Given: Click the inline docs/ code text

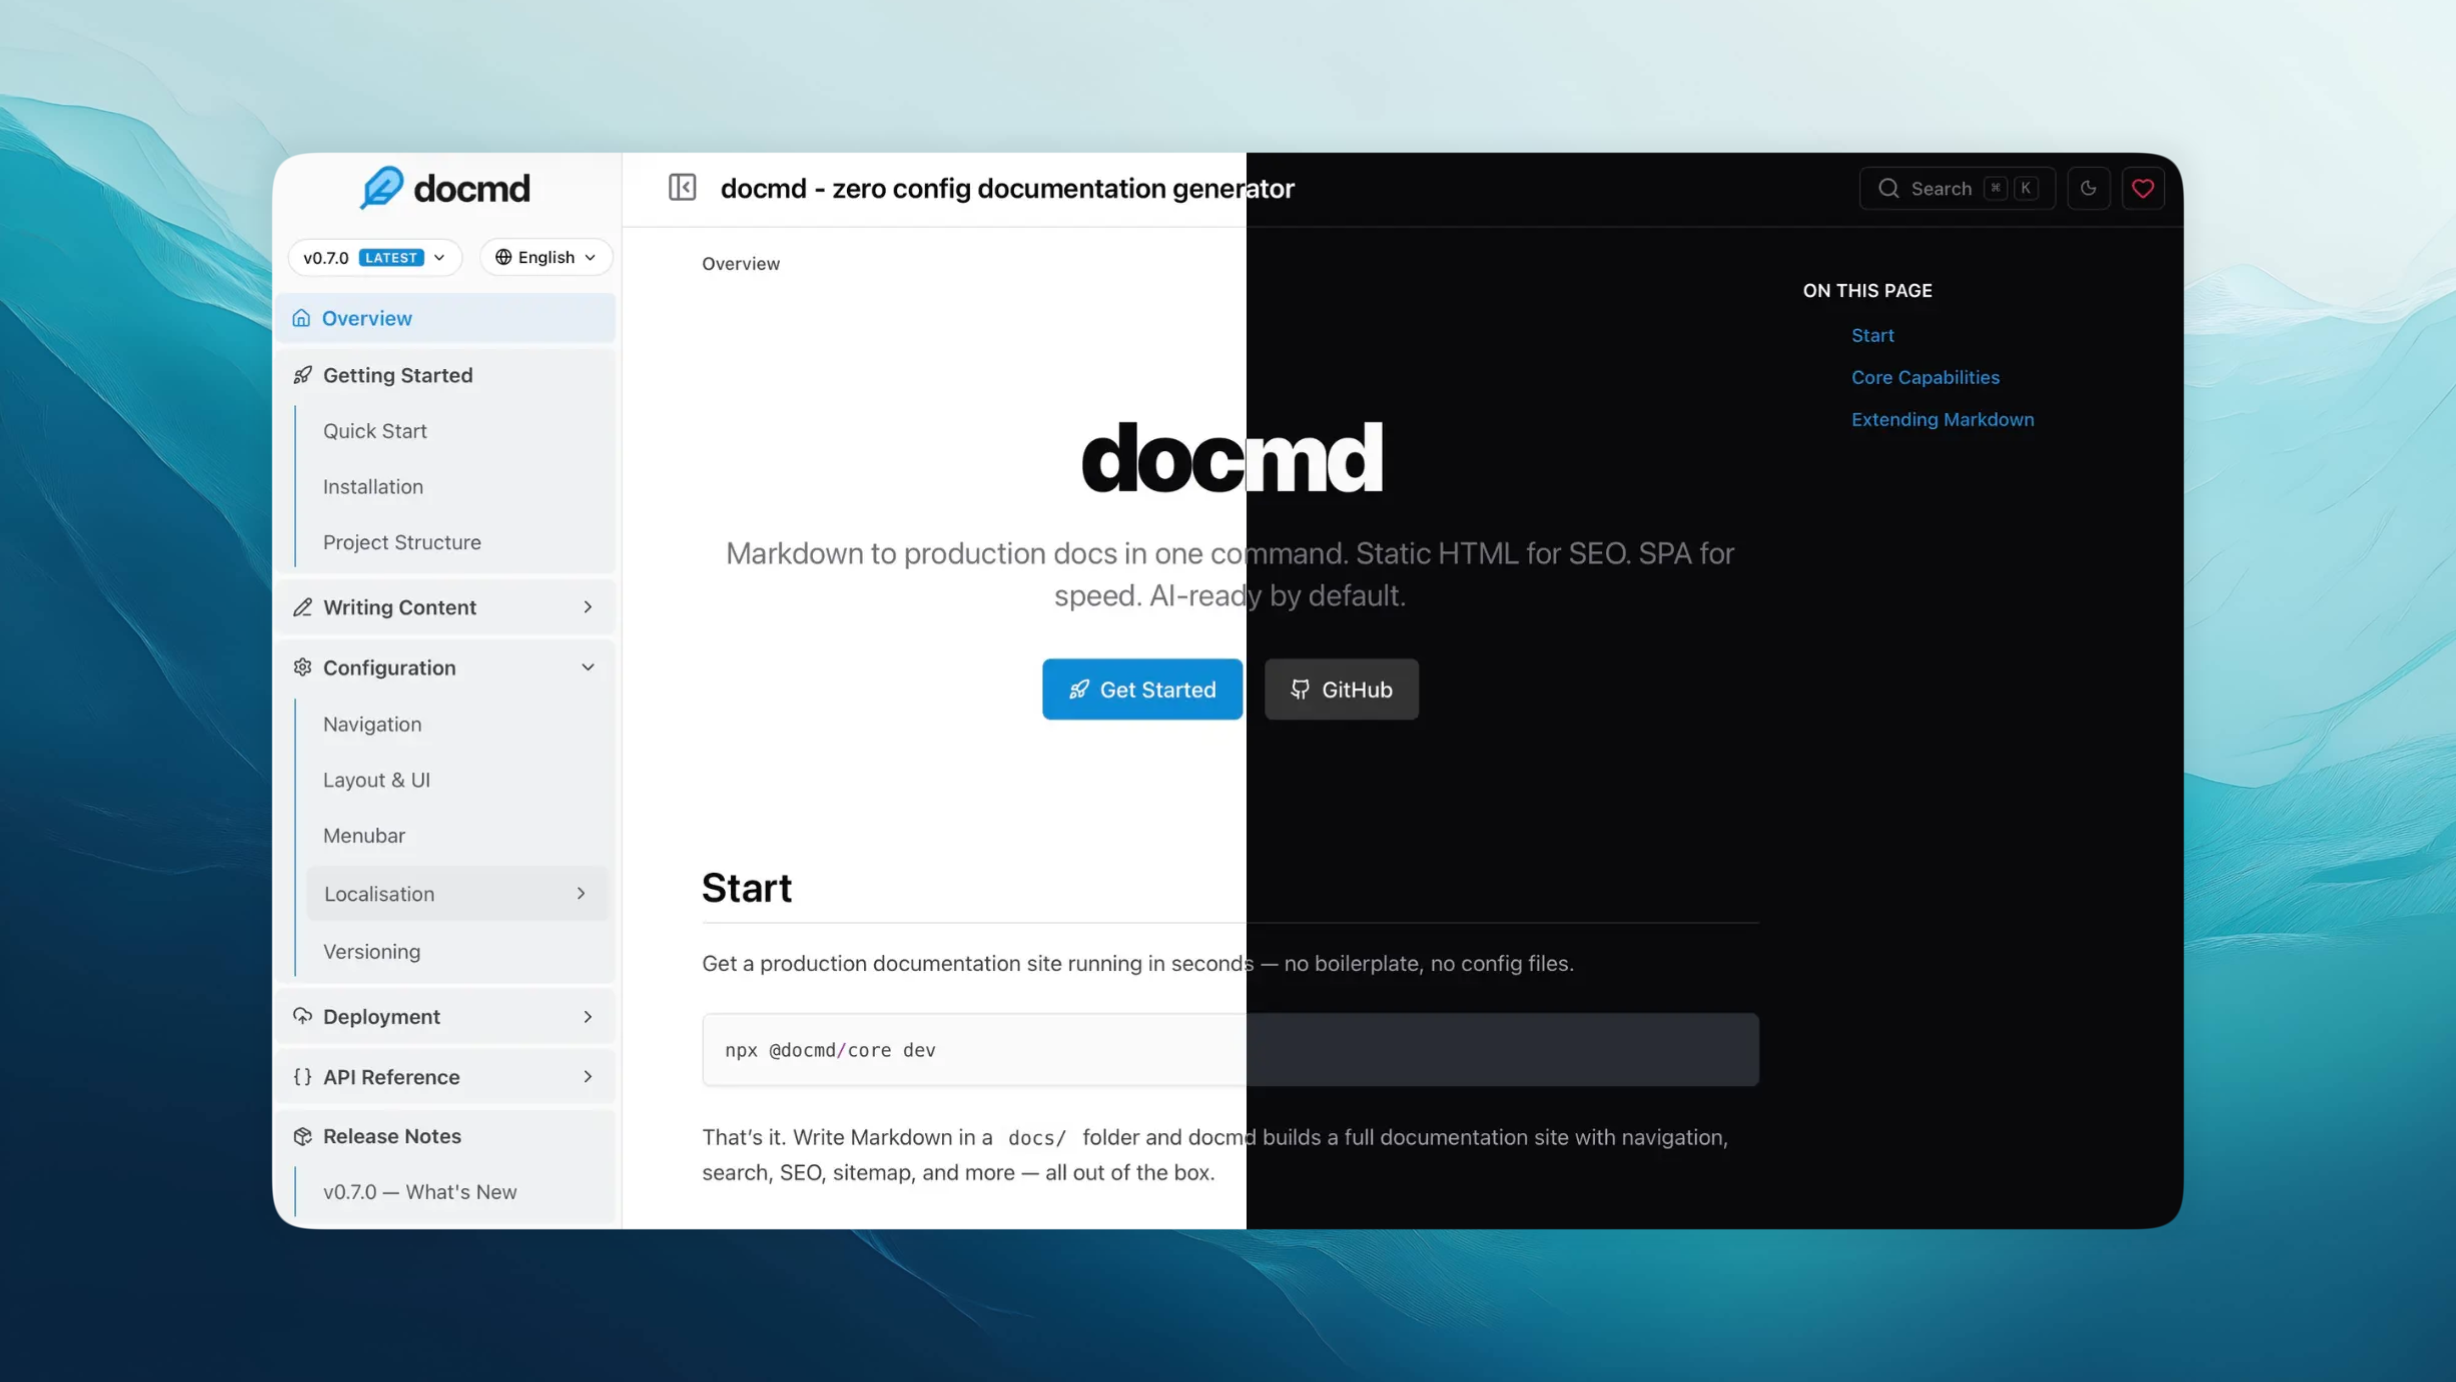Looking at the screenshot, I should (x=1037, y=1137).
